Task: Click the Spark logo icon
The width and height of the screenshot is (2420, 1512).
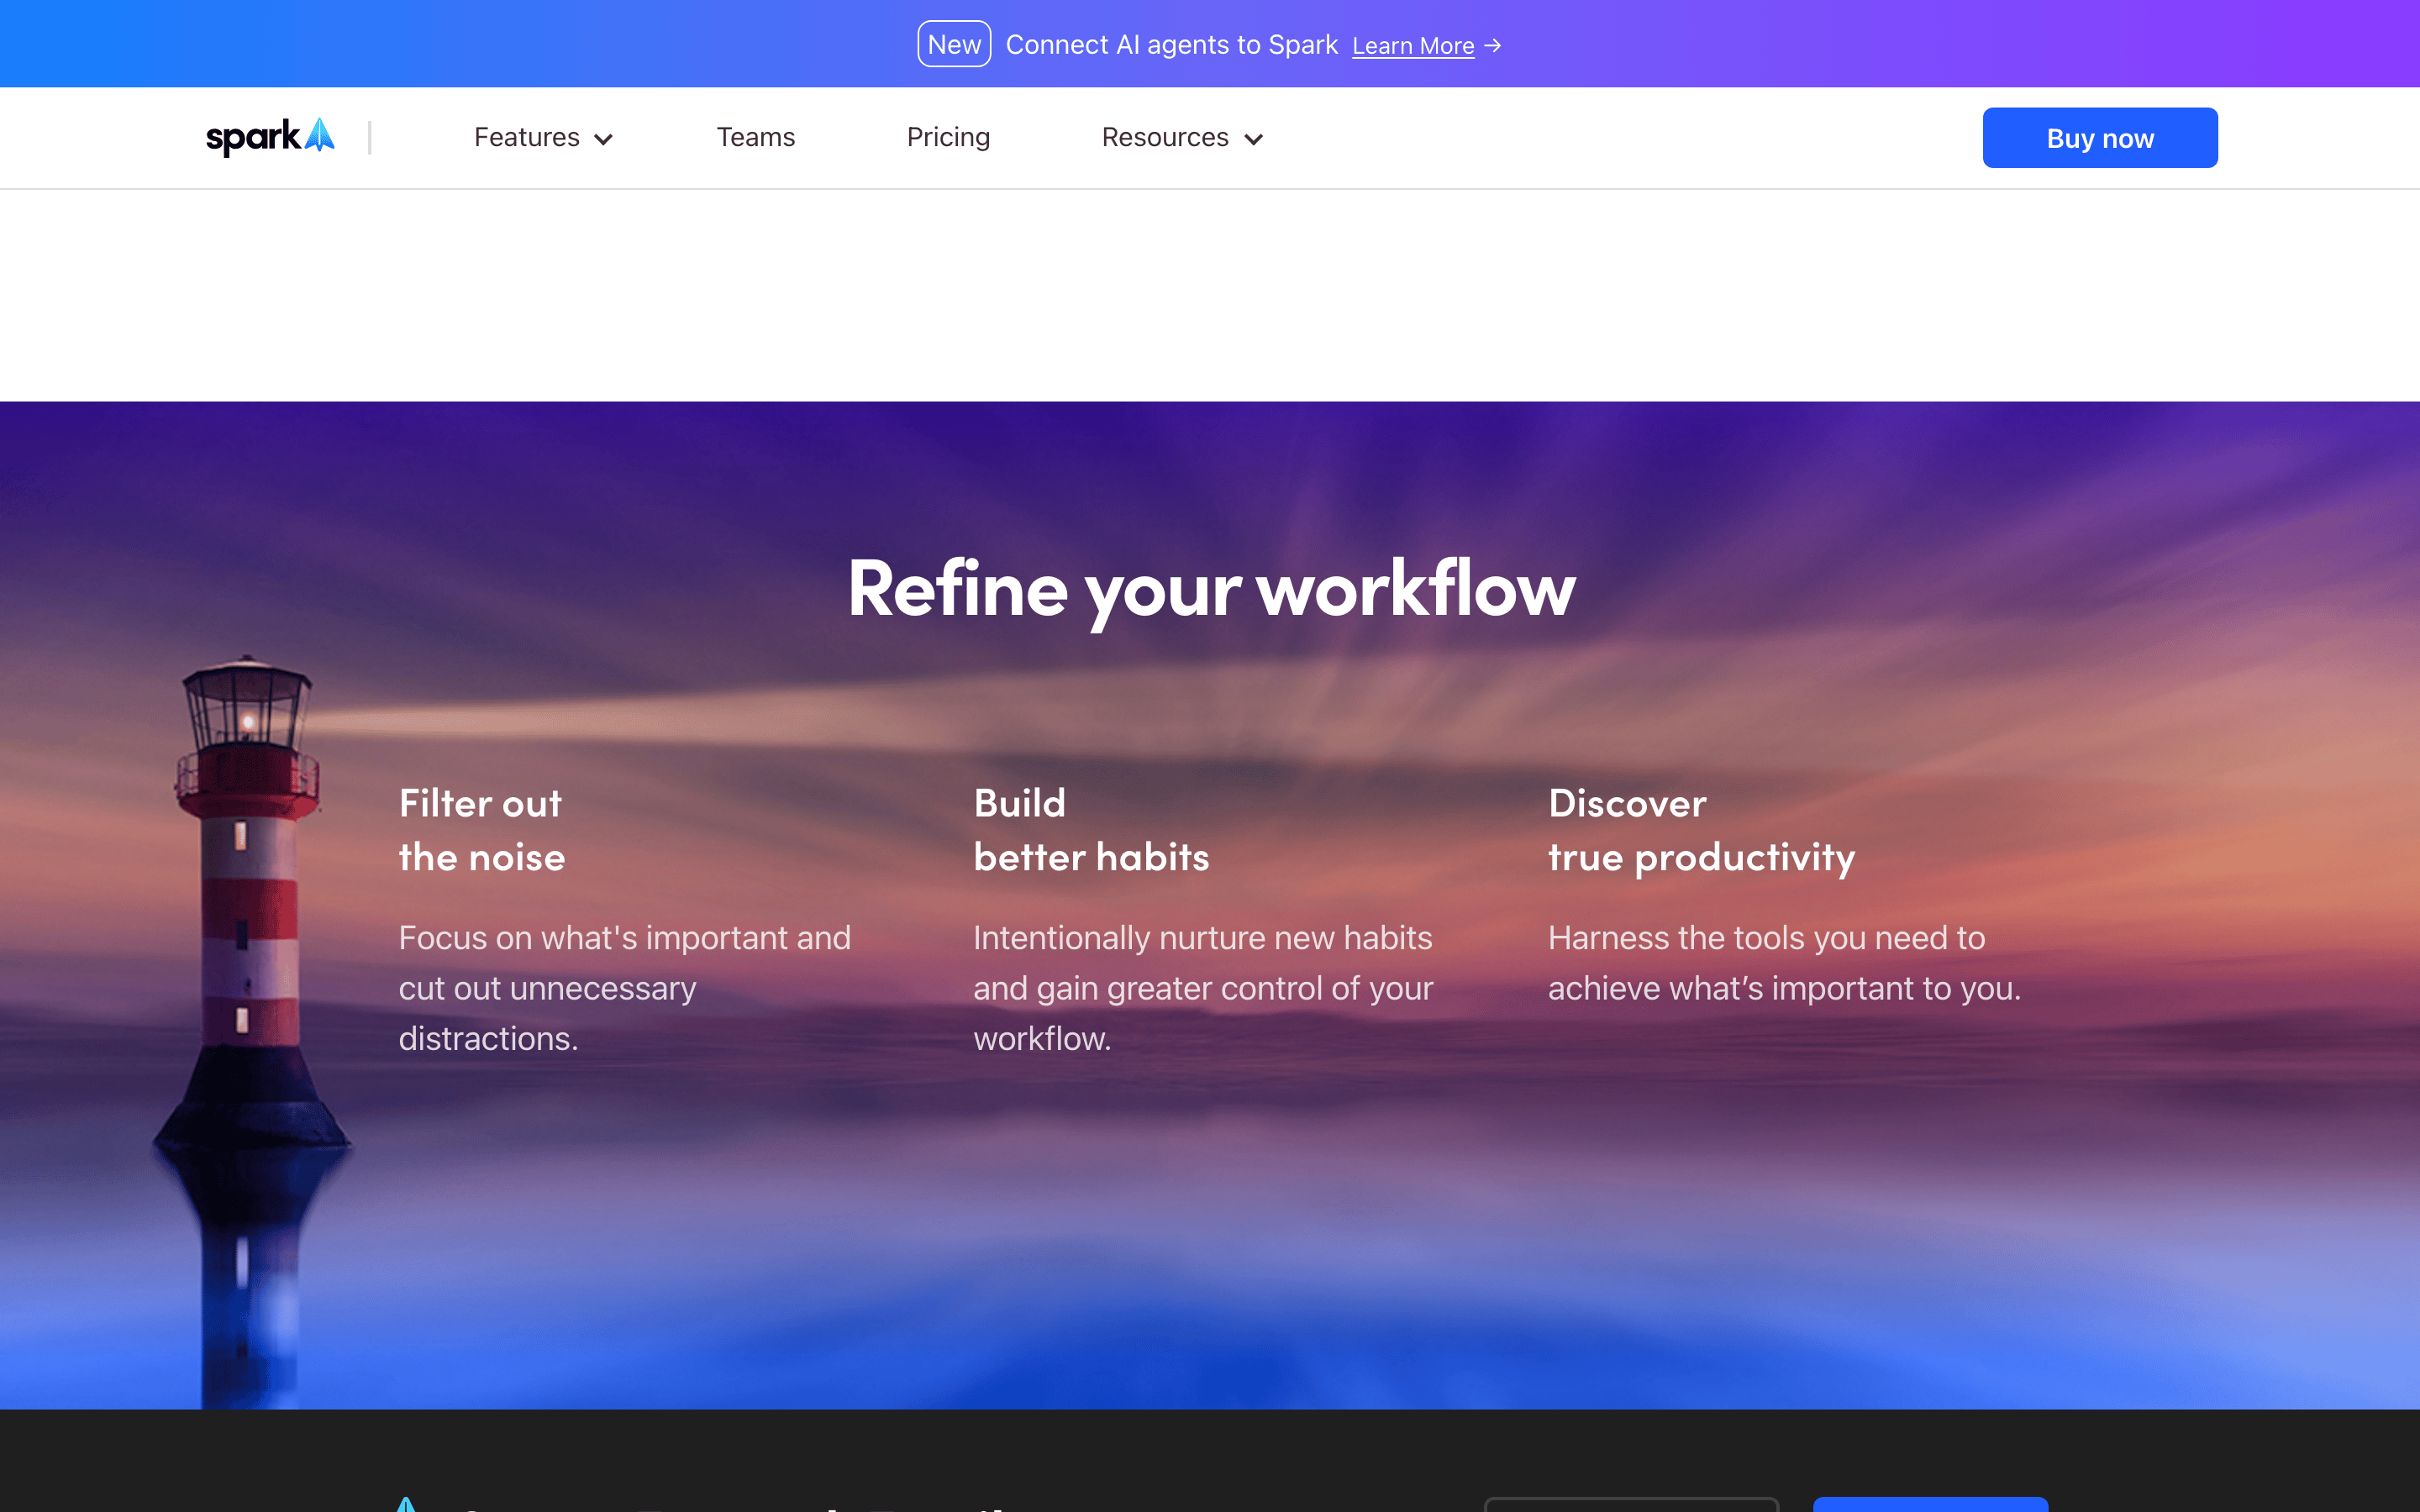Action: (270, 137)
